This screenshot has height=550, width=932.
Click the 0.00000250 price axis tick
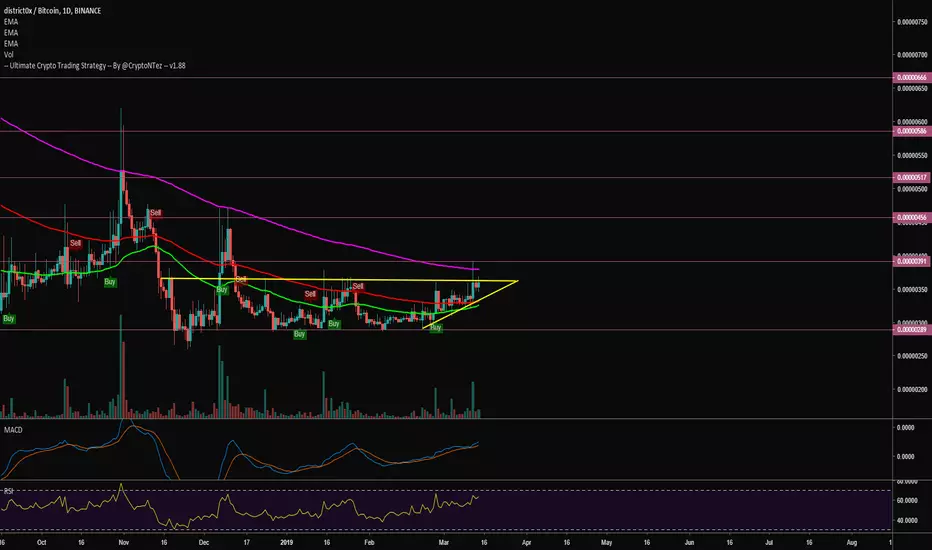(x=912, y=356)
